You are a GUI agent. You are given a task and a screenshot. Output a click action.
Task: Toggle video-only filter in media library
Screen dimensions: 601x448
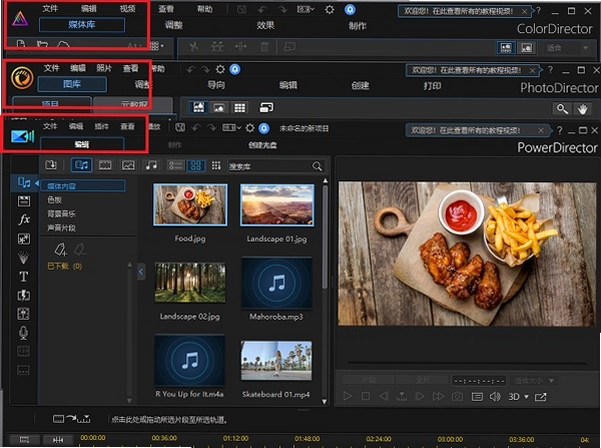(x=105, y=165)
